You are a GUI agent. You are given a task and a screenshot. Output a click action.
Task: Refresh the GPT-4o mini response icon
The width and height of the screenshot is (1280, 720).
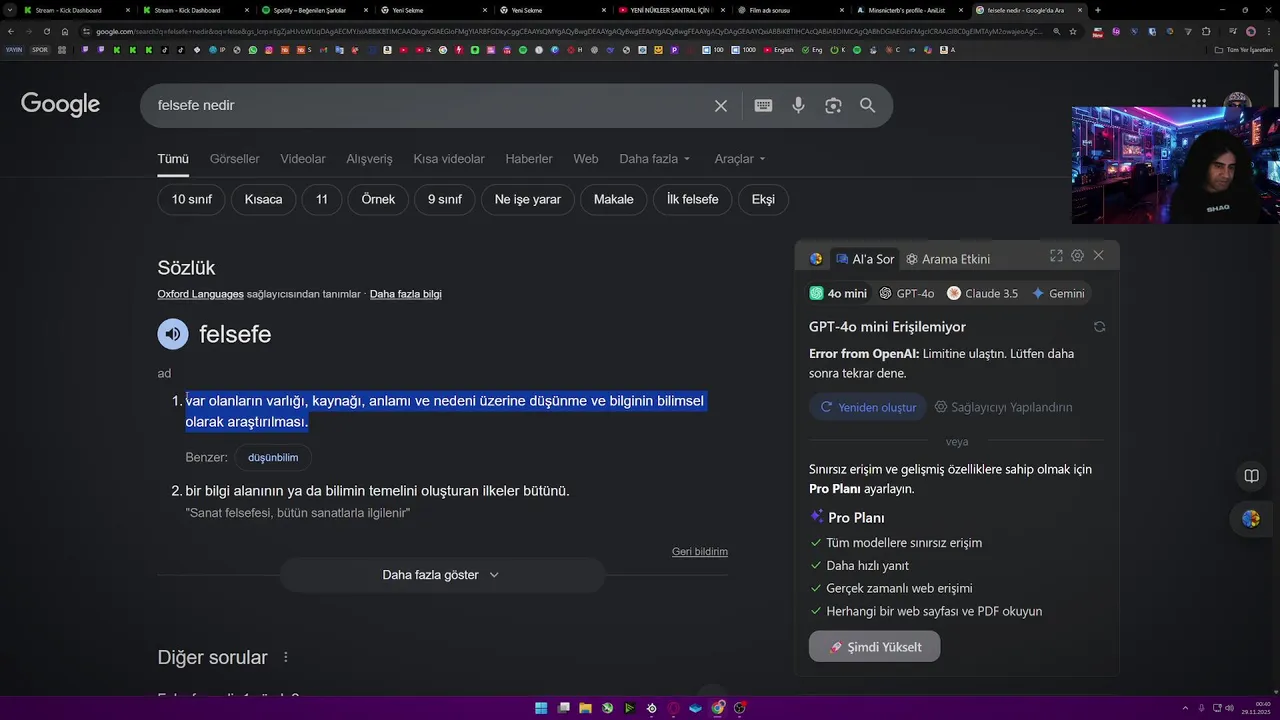(x=1099, y=327)
